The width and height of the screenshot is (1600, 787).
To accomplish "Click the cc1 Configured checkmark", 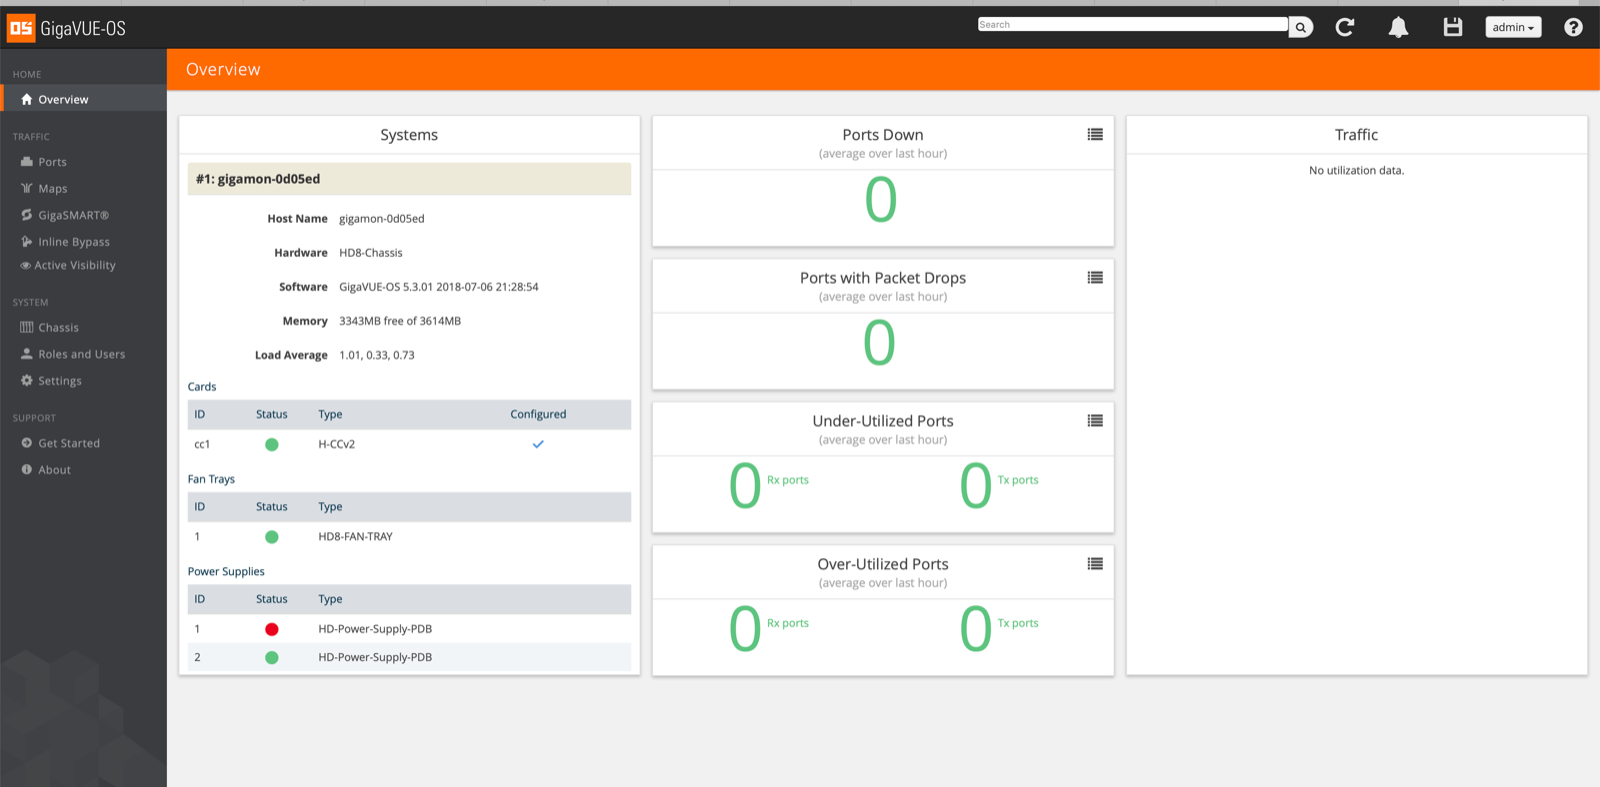I will coord(538,444).
